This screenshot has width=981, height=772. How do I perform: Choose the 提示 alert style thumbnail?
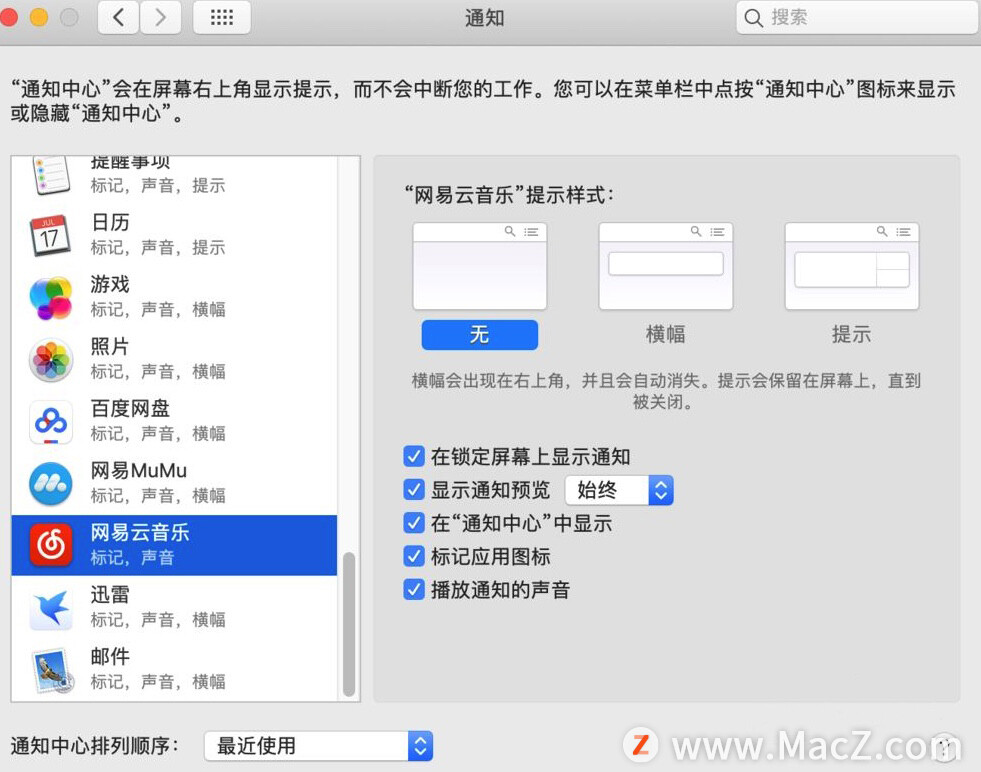(x=851, y=266)
